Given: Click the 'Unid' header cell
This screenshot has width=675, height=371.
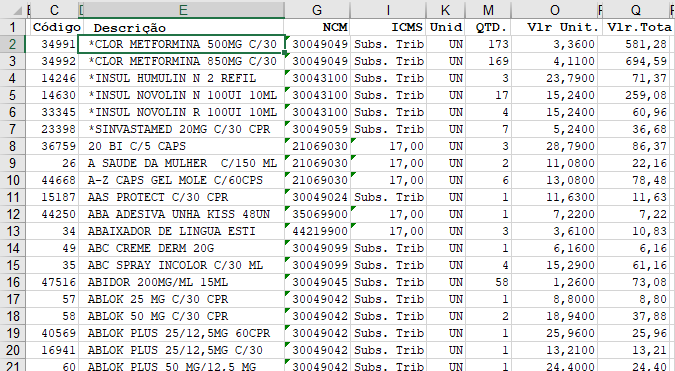Looking at the screenshot, I should click(x=446, y=28).
